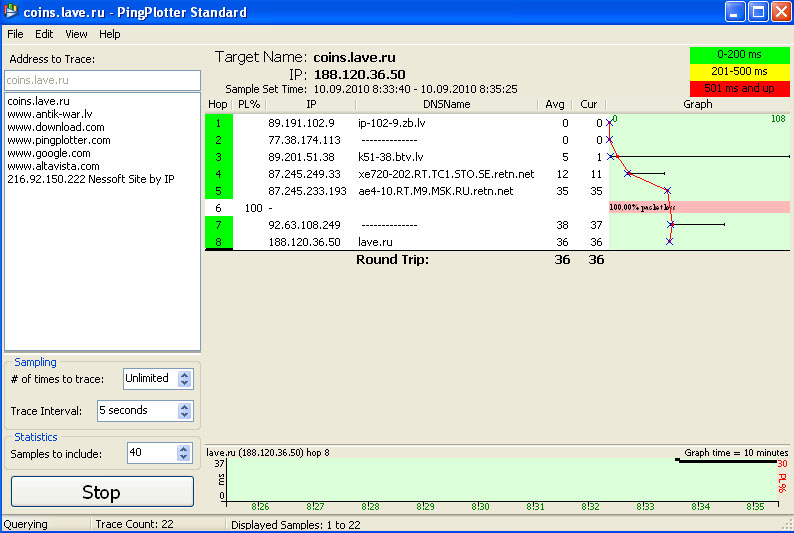This screenshot has width=794, height=533.
Task: Select hop 1 green cell
Action: pyautogui.click(x=219, y=123)
